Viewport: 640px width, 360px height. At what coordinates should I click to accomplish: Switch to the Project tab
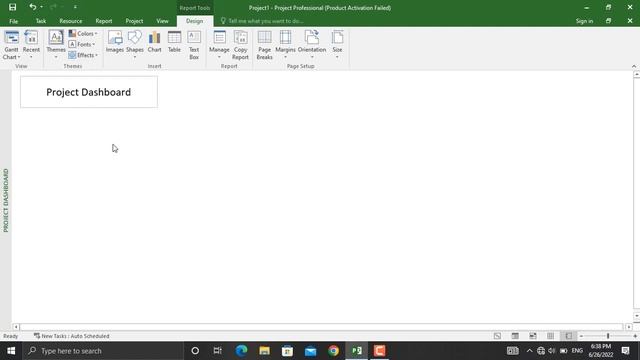134,21
